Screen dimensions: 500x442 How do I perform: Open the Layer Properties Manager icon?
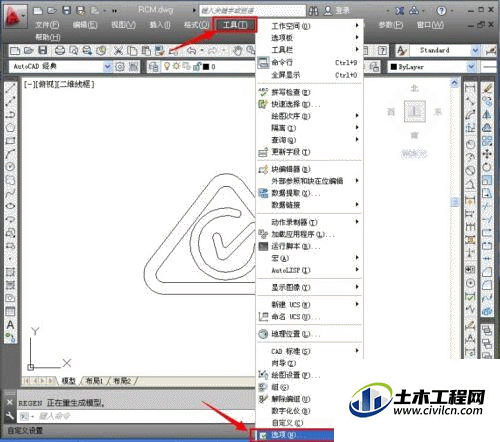(154, 67)
